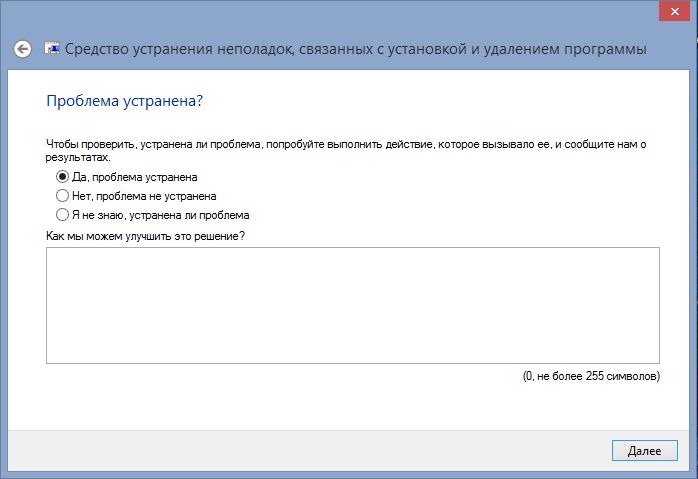Screen dimensions: 698x479
Task: Click the "Как мы можем улучшить это решение?" label
Action: (146, 236)
